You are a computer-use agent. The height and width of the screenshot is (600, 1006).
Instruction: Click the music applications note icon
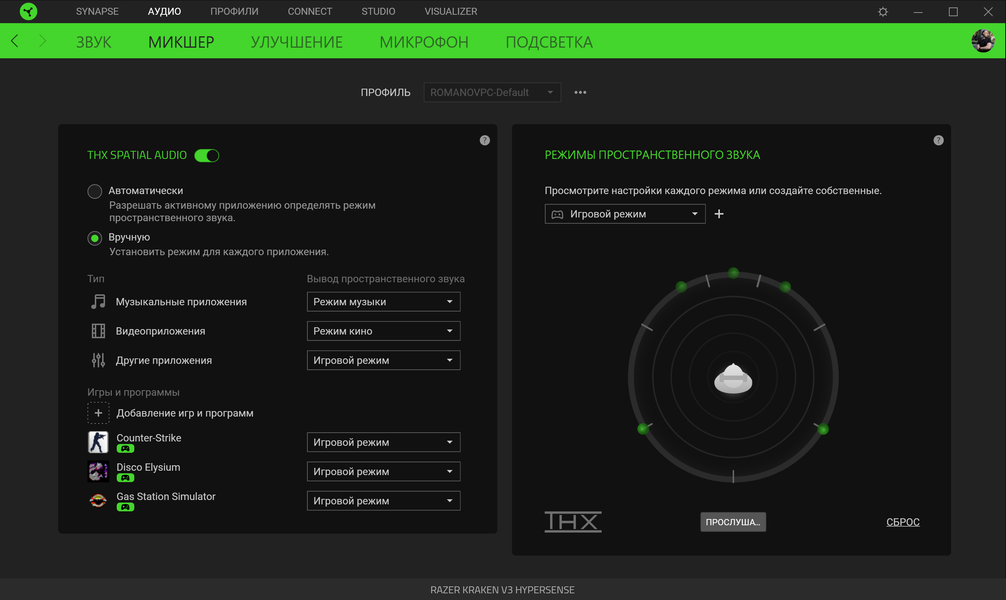pyautogui.click(x=98, y=302)
